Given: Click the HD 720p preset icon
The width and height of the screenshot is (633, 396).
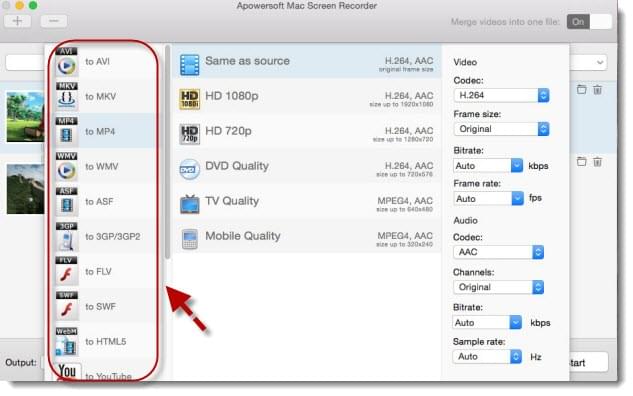Looking at the screenshot, I should coord(189,134).
